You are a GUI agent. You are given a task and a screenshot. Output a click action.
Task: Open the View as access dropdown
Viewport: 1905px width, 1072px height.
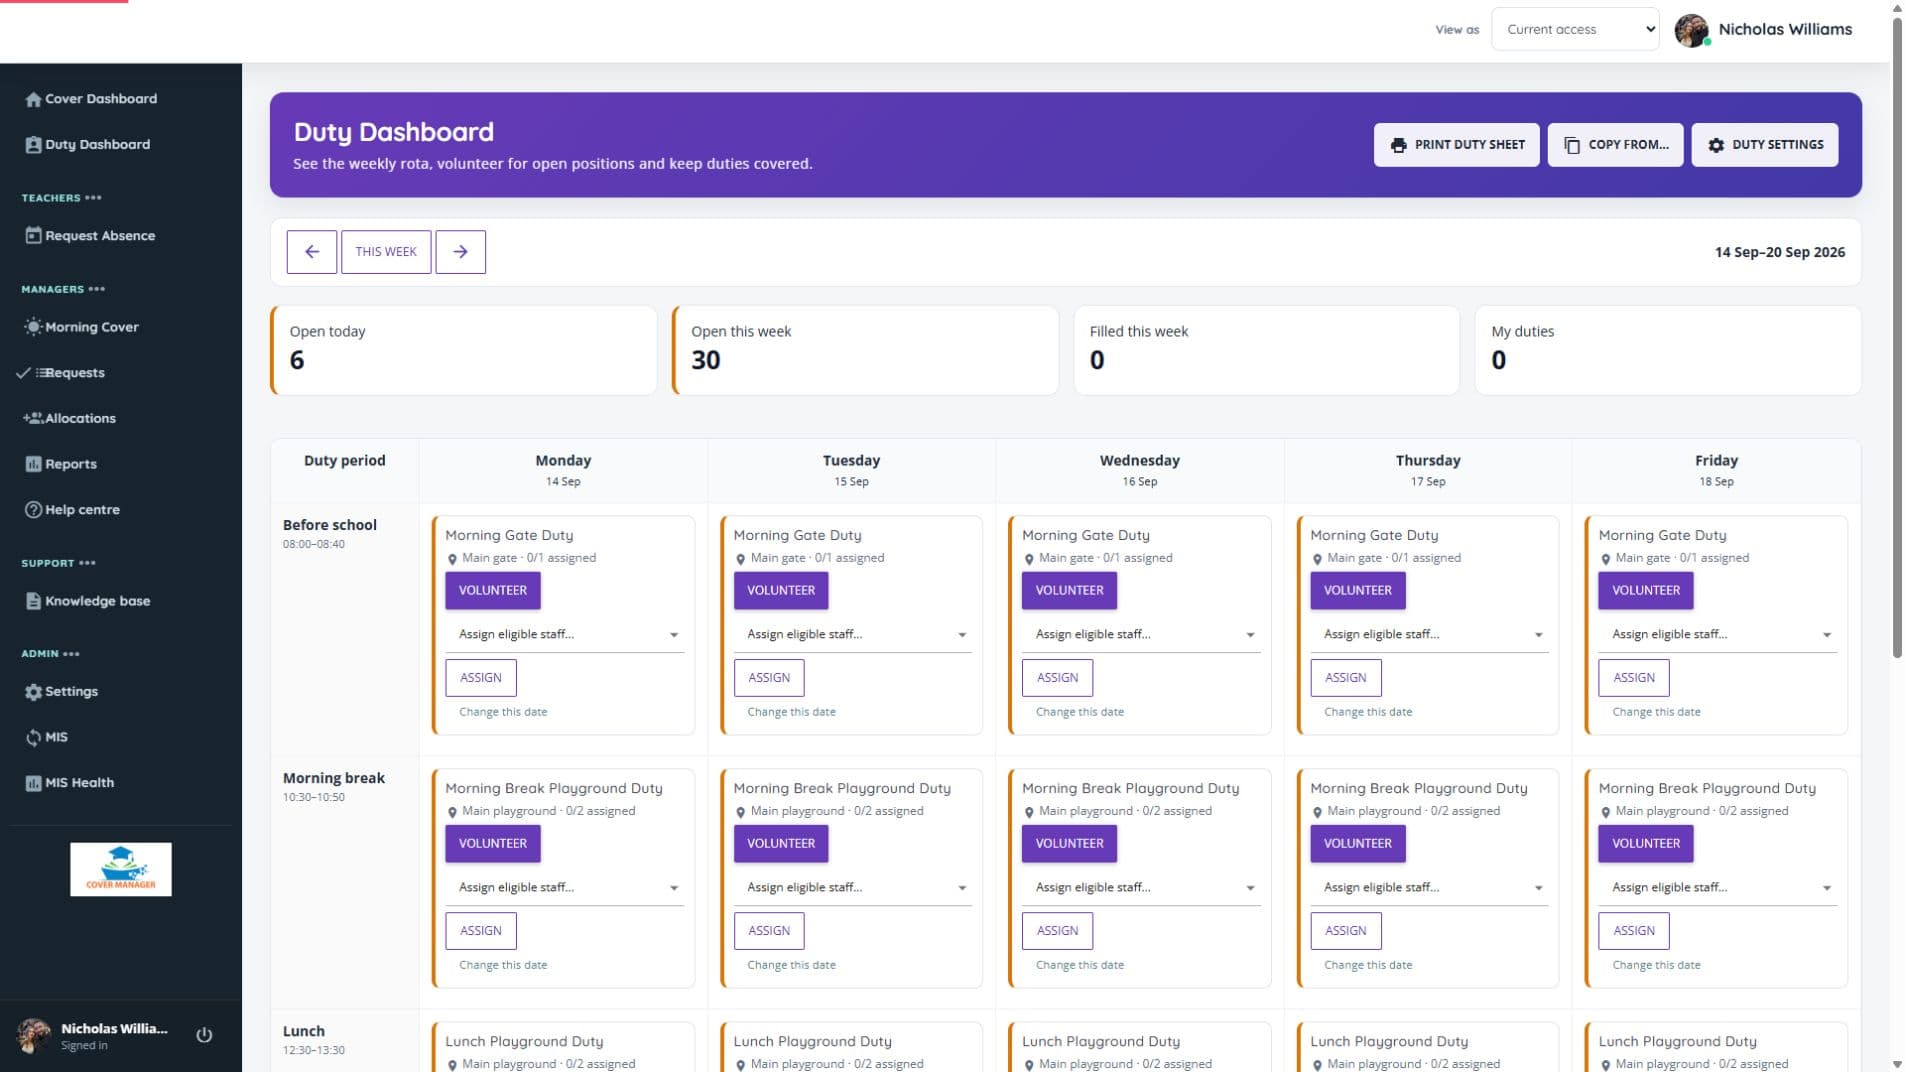(x=1574, y=29)
